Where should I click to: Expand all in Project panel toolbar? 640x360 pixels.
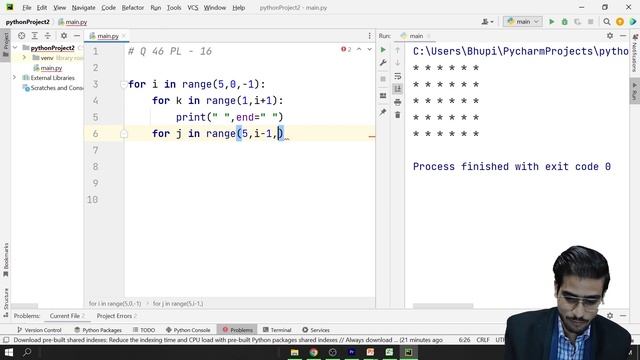pos(35,36)
